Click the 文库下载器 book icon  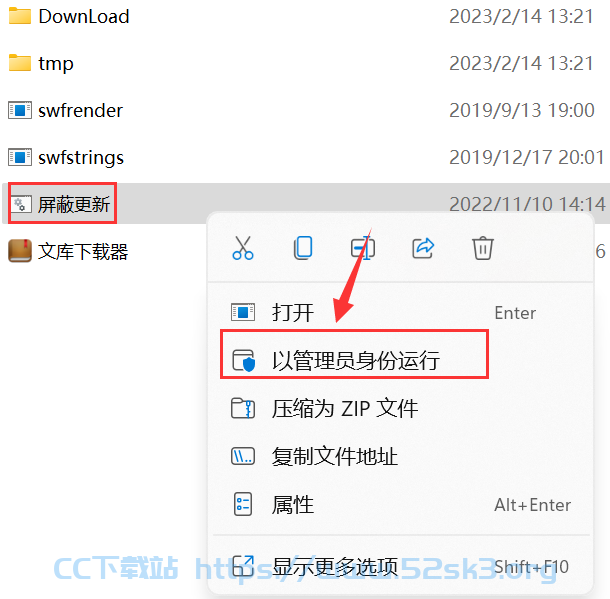coord(20,251)
